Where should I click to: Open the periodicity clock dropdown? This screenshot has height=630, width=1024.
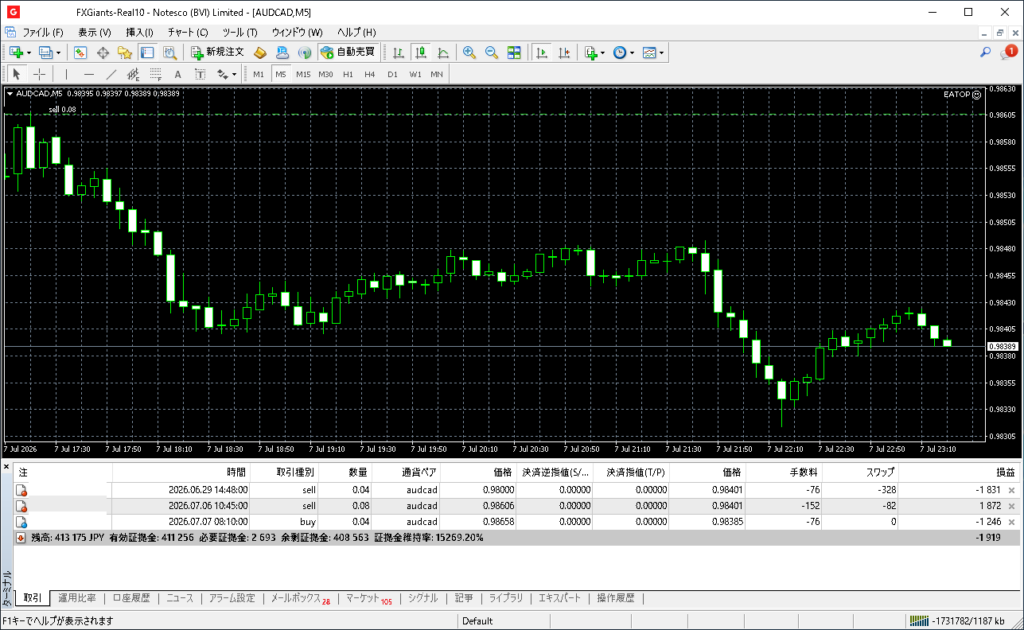point(632,53)
